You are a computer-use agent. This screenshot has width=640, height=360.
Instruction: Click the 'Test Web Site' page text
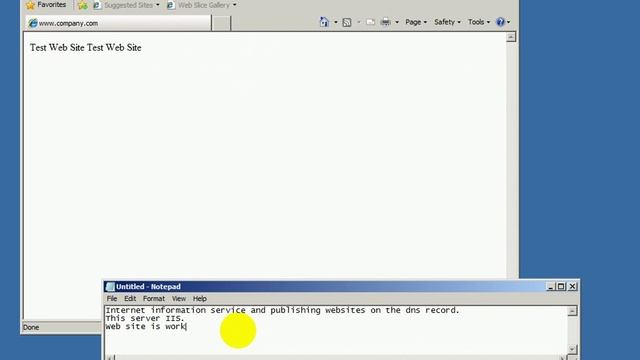point(85,48)
